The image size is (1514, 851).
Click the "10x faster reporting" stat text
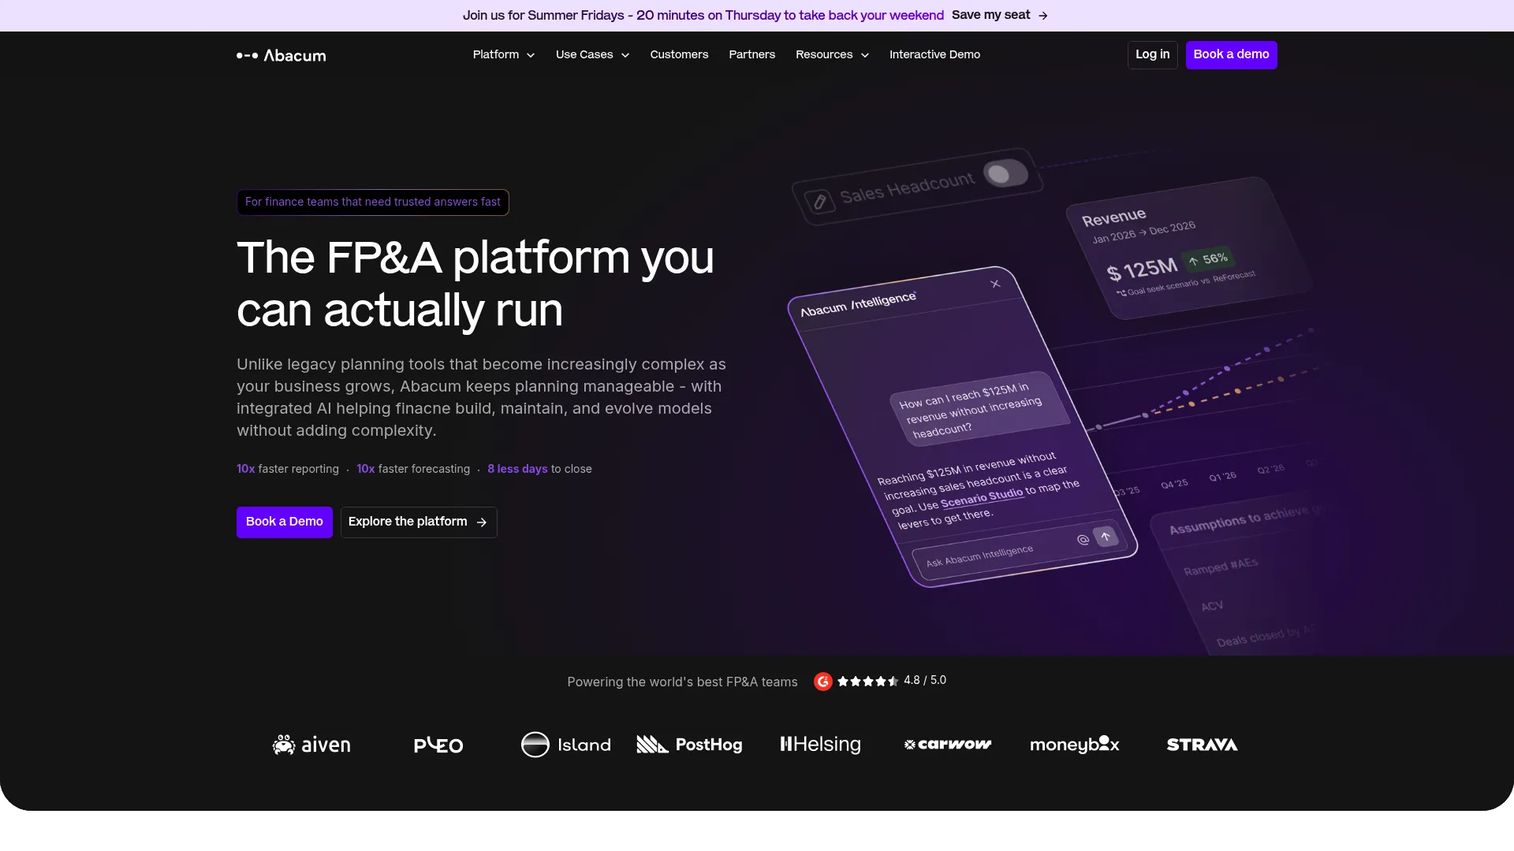tap(288, 469)
